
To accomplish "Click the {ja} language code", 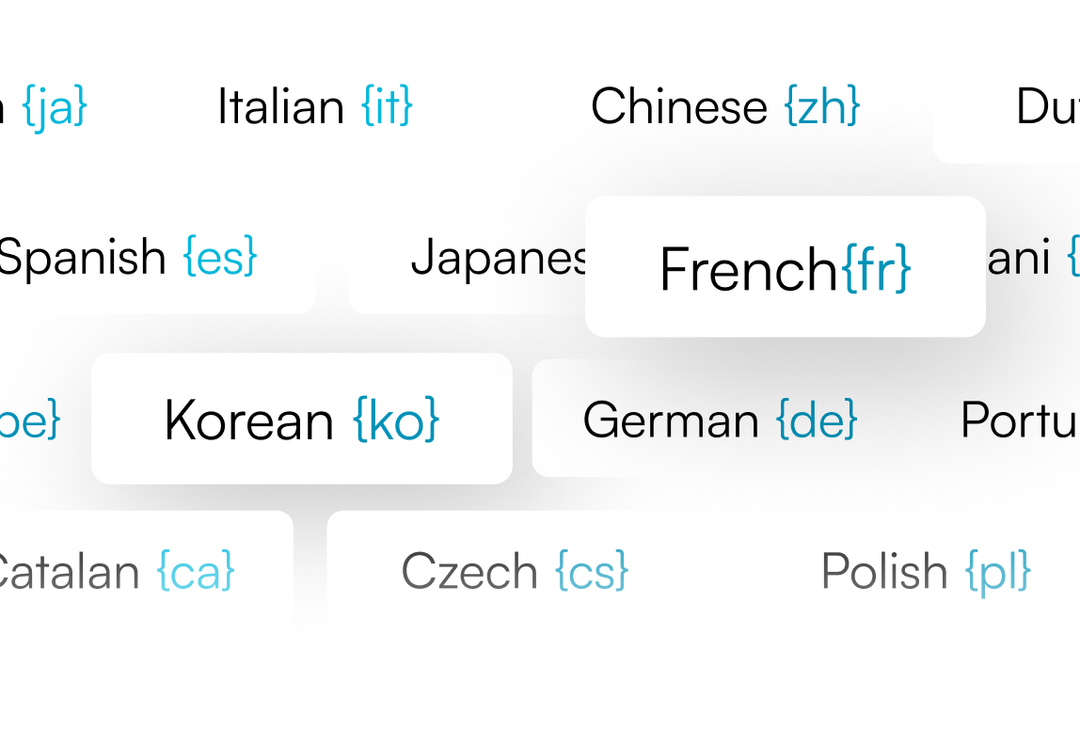I will click(55, 107).
